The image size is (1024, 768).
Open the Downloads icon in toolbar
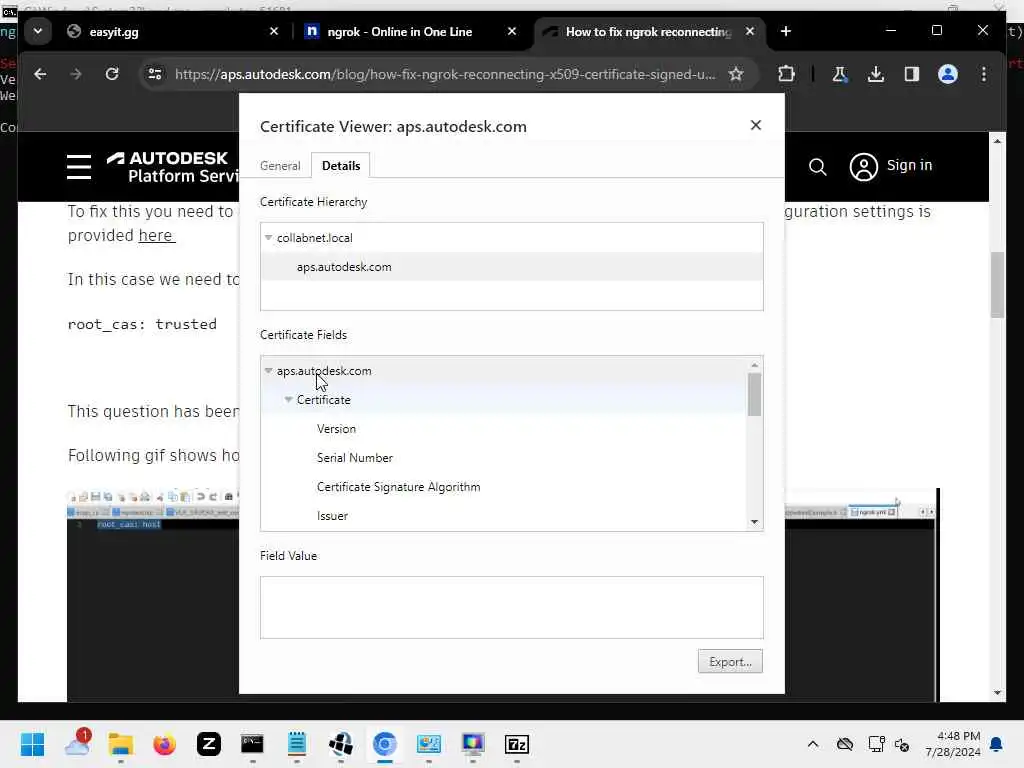pyautogui.click(x=876, y=74)
